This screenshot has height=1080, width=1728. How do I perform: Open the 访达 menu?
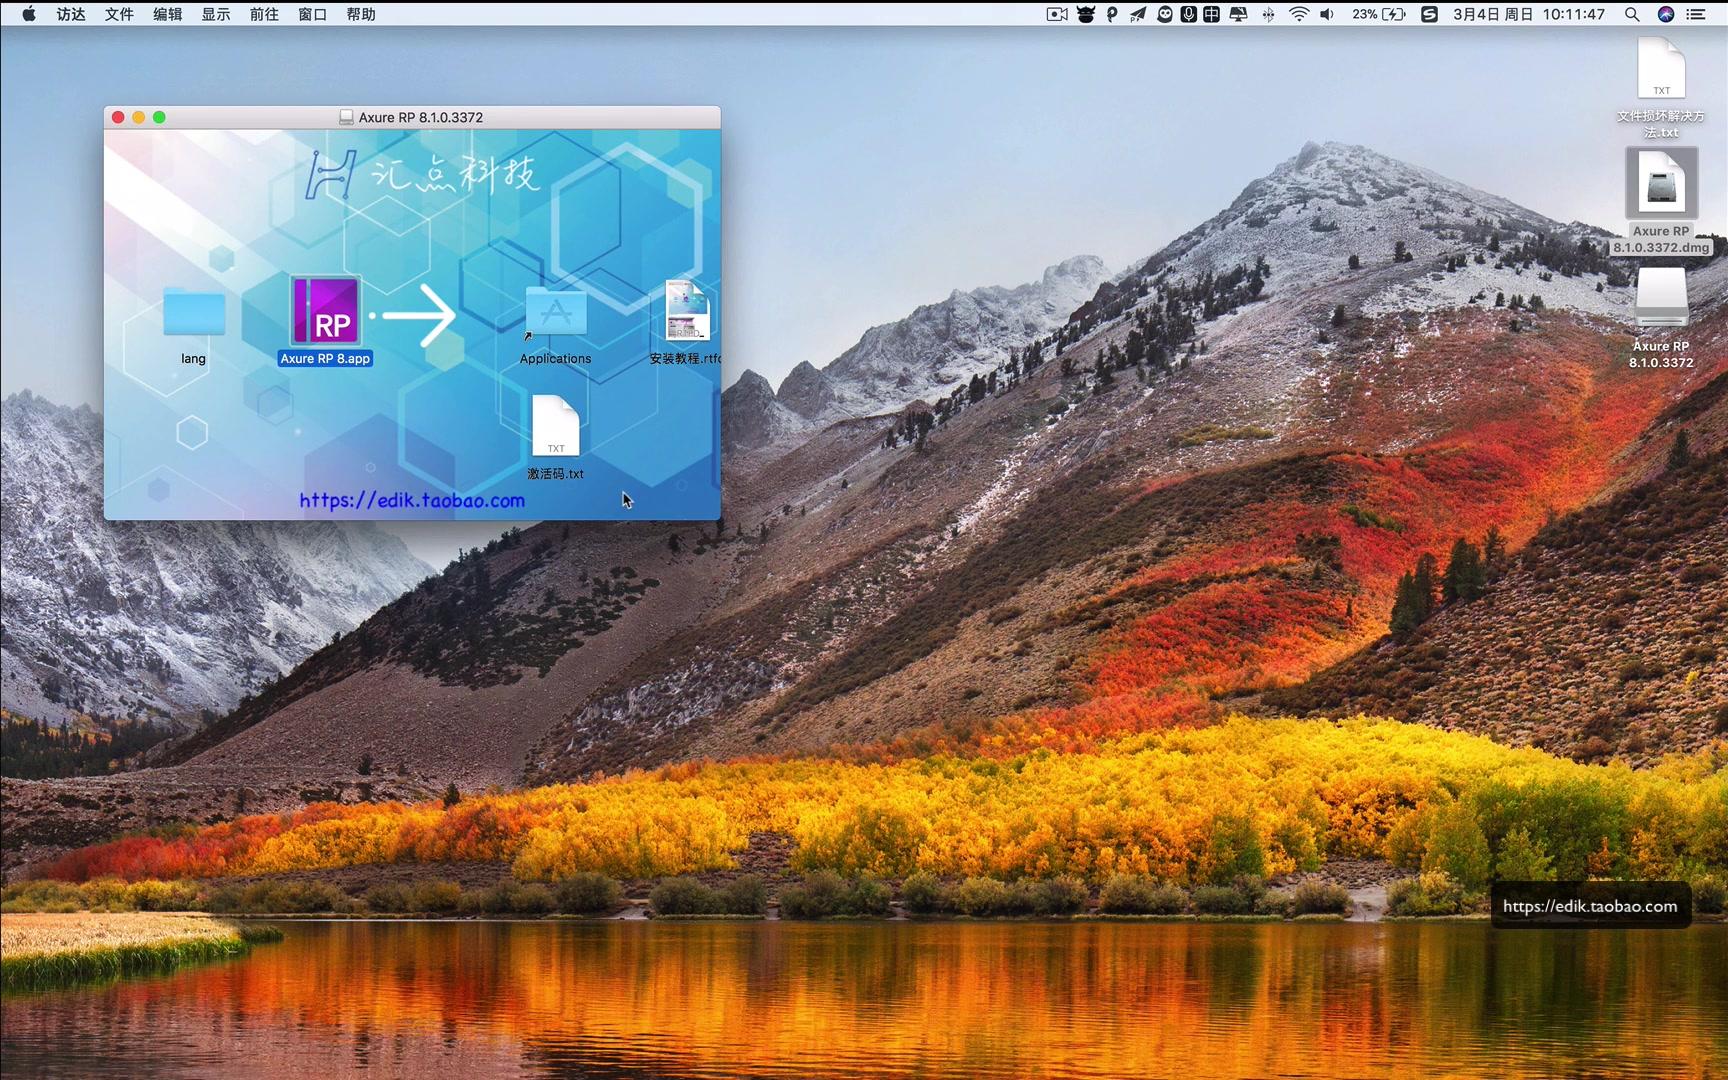coord(71,14)
